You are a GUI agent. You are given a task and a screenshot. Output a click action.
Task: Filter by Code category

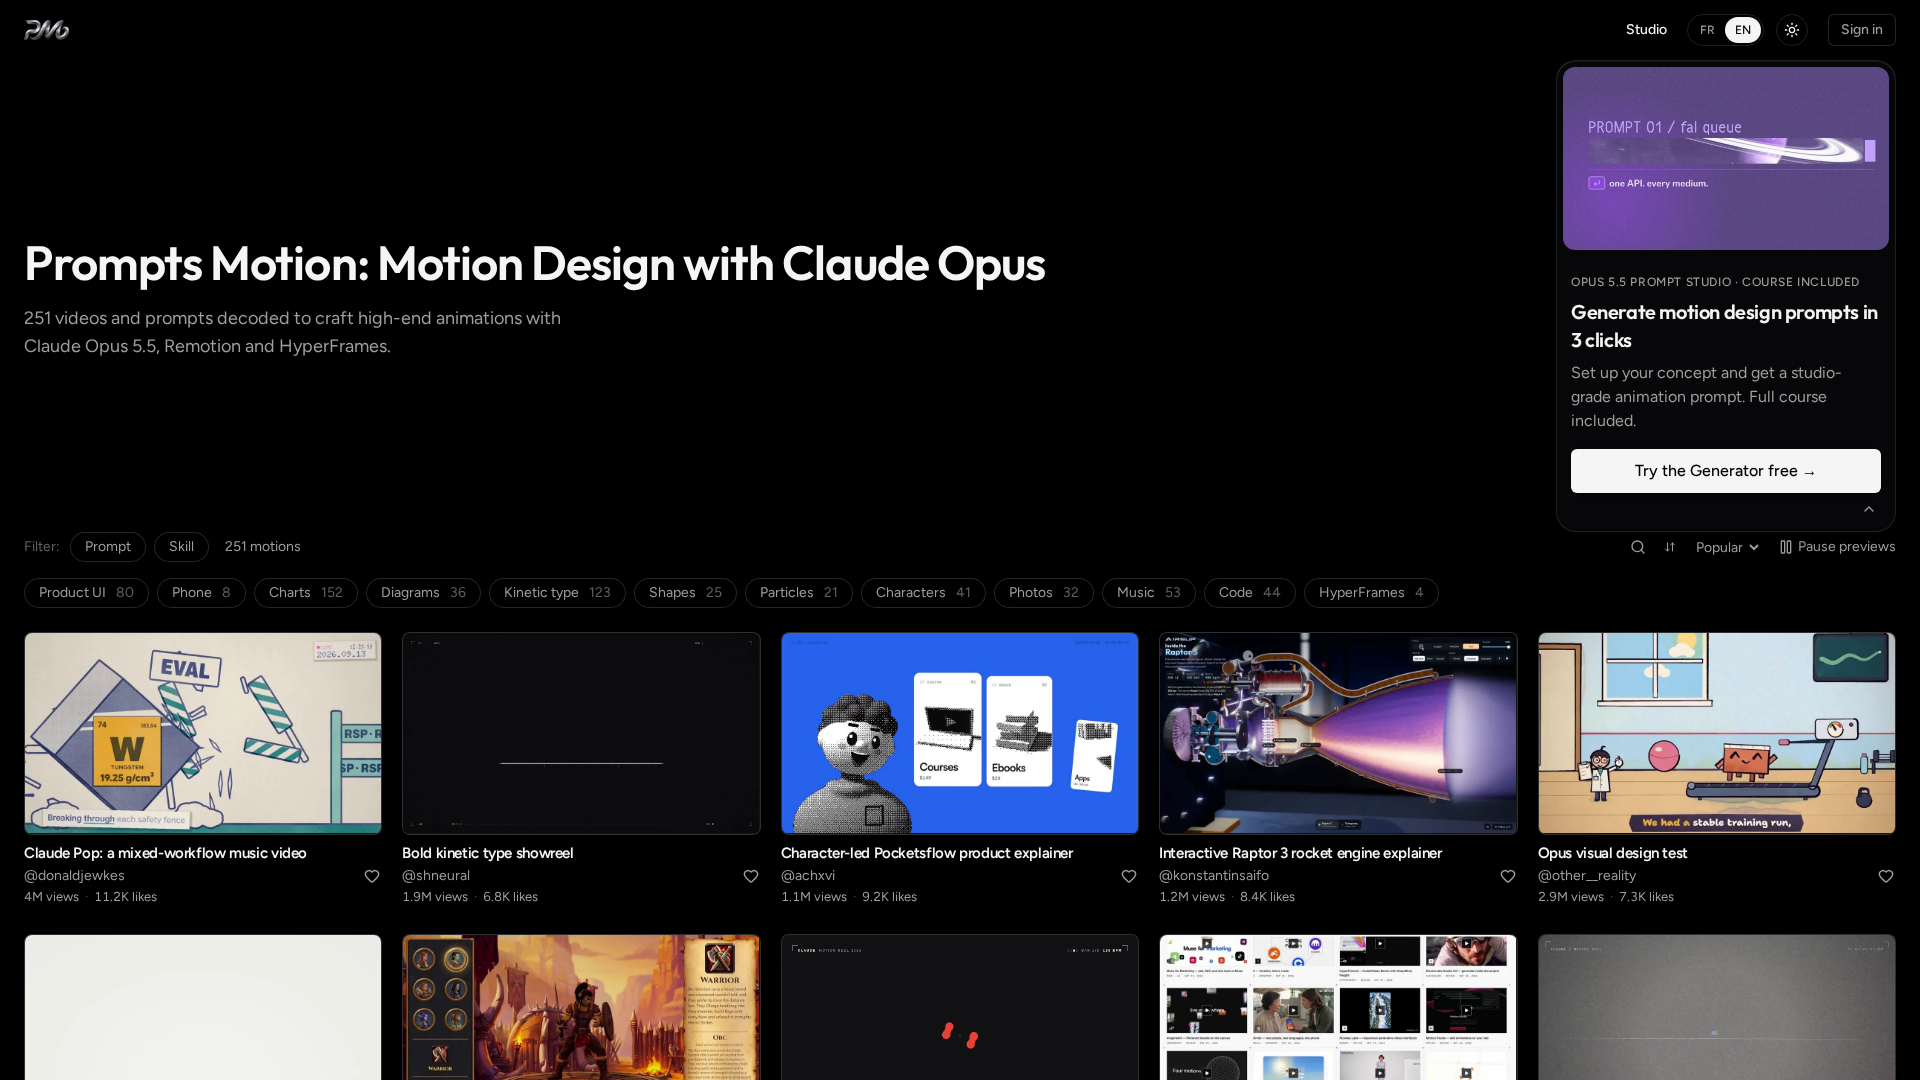(x=1249, y=593)
